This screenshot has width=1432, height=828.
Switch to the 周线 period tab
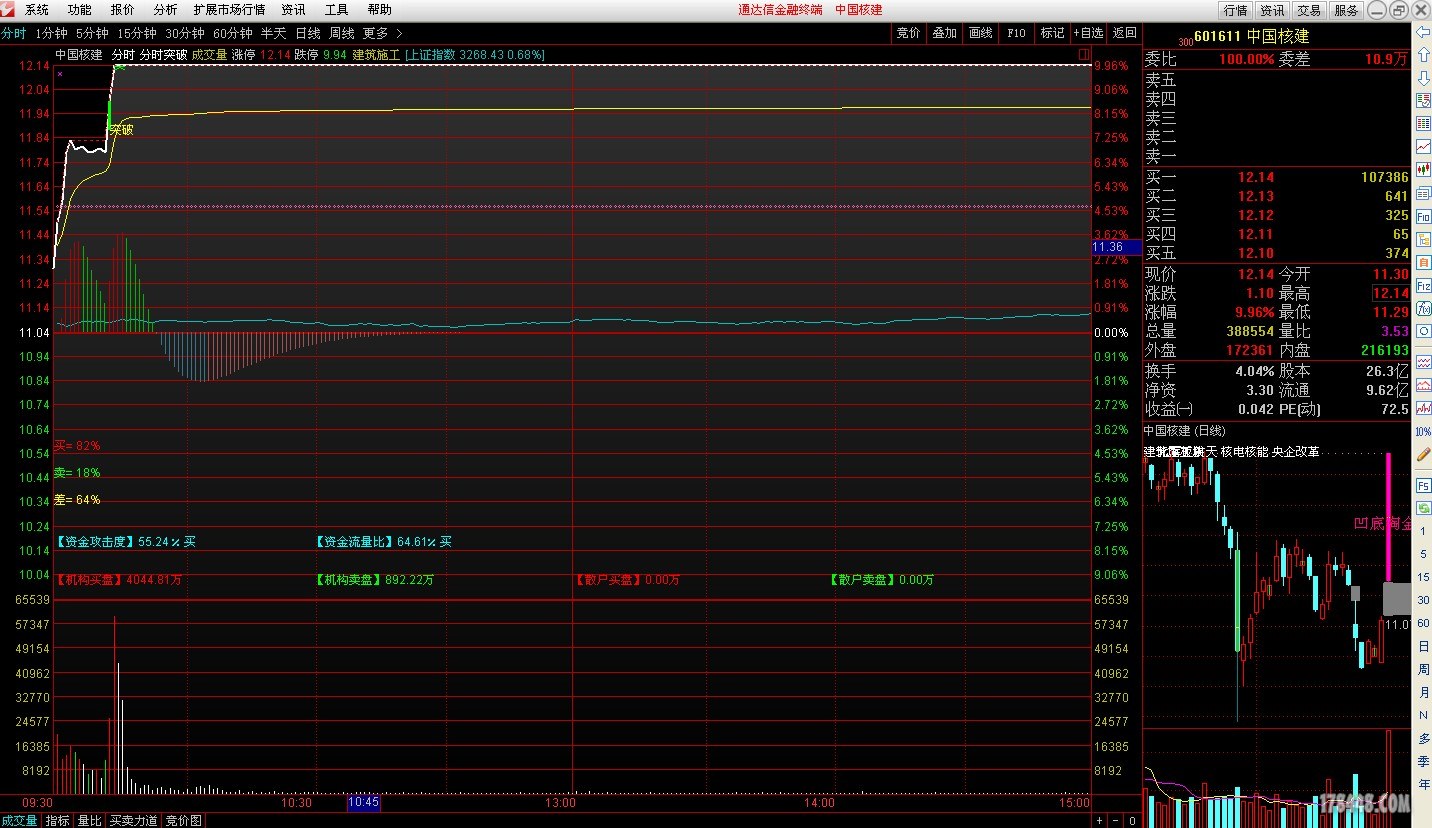(341, 33)
